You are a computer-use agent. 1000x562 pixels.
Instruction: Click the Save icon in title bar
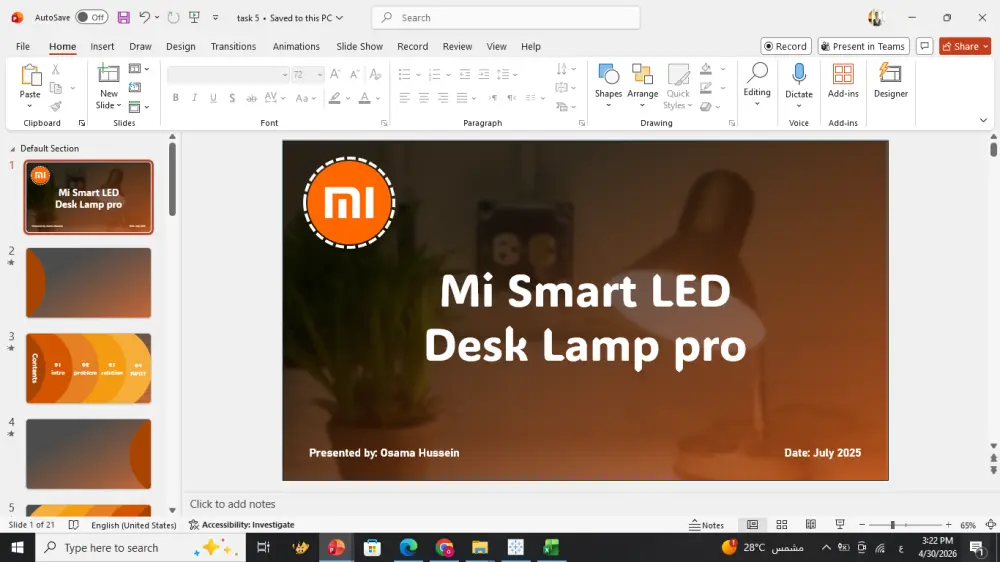click(x=124, y=18)
